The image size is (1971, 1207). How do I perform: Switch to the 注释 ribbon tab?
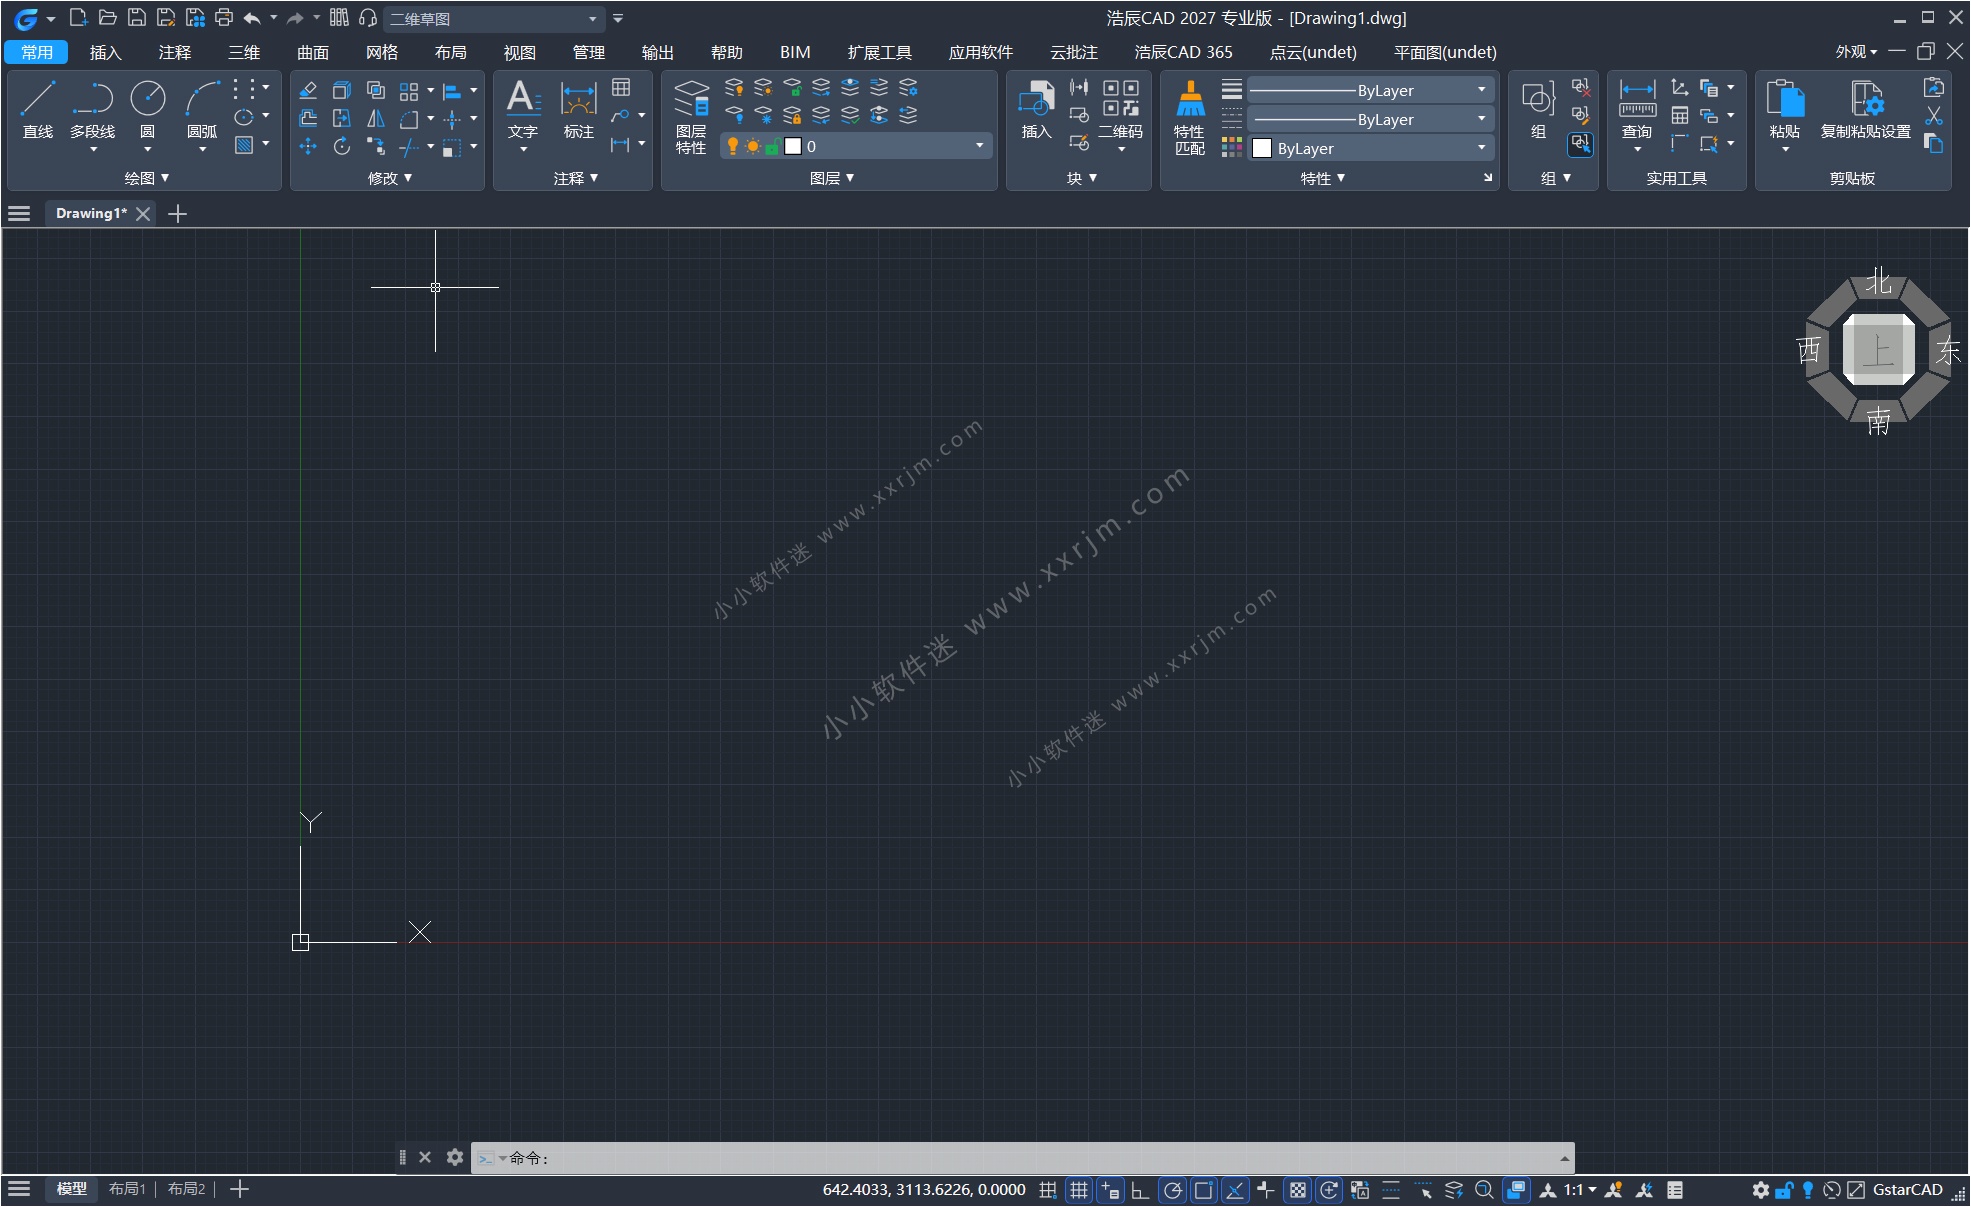pos(174,52)
